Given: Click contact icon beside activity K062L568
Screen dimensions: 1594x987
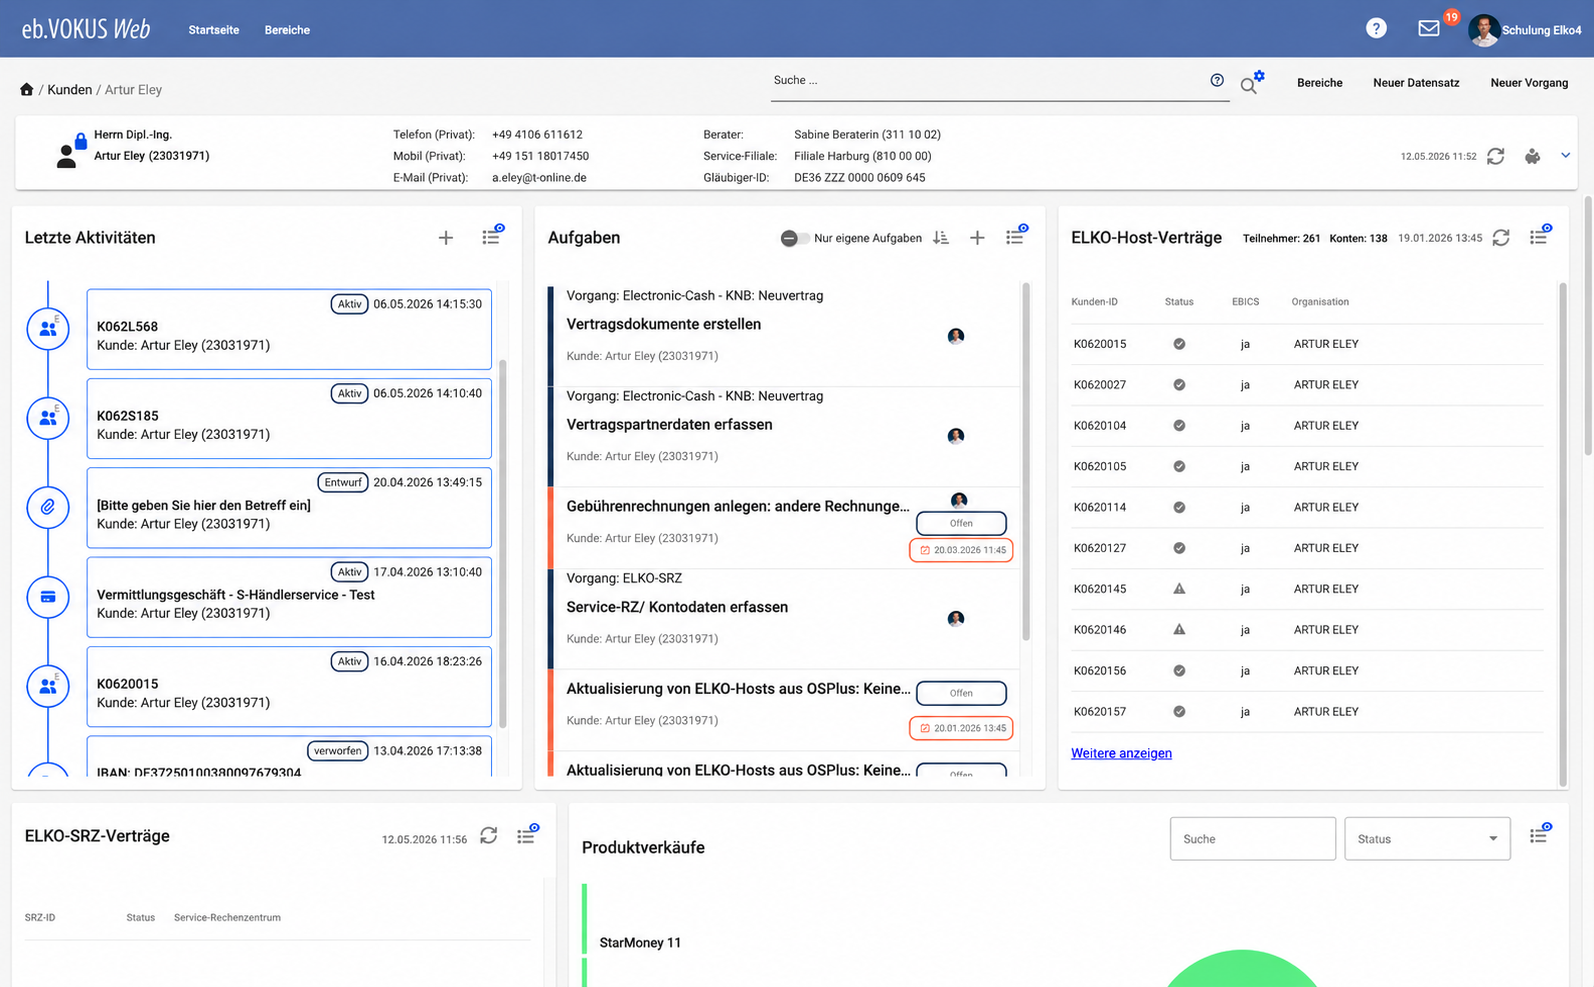Looking at the screenshot, I should 48,328.
